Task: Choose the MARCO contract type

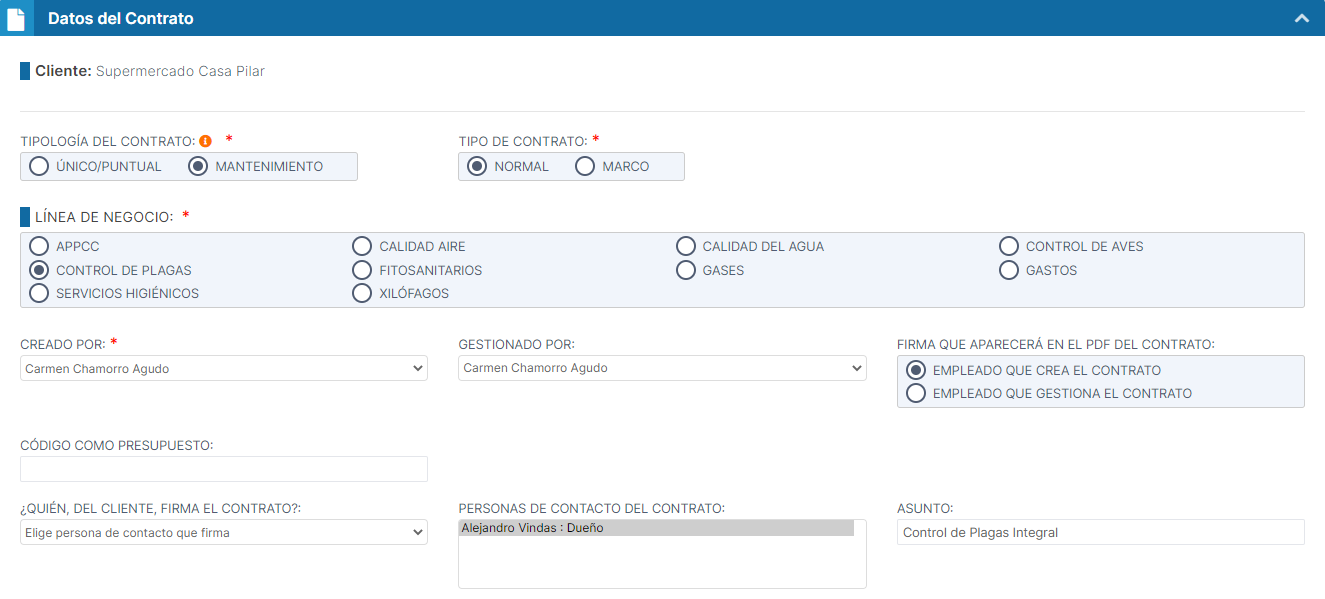Action: pos(585,167)
